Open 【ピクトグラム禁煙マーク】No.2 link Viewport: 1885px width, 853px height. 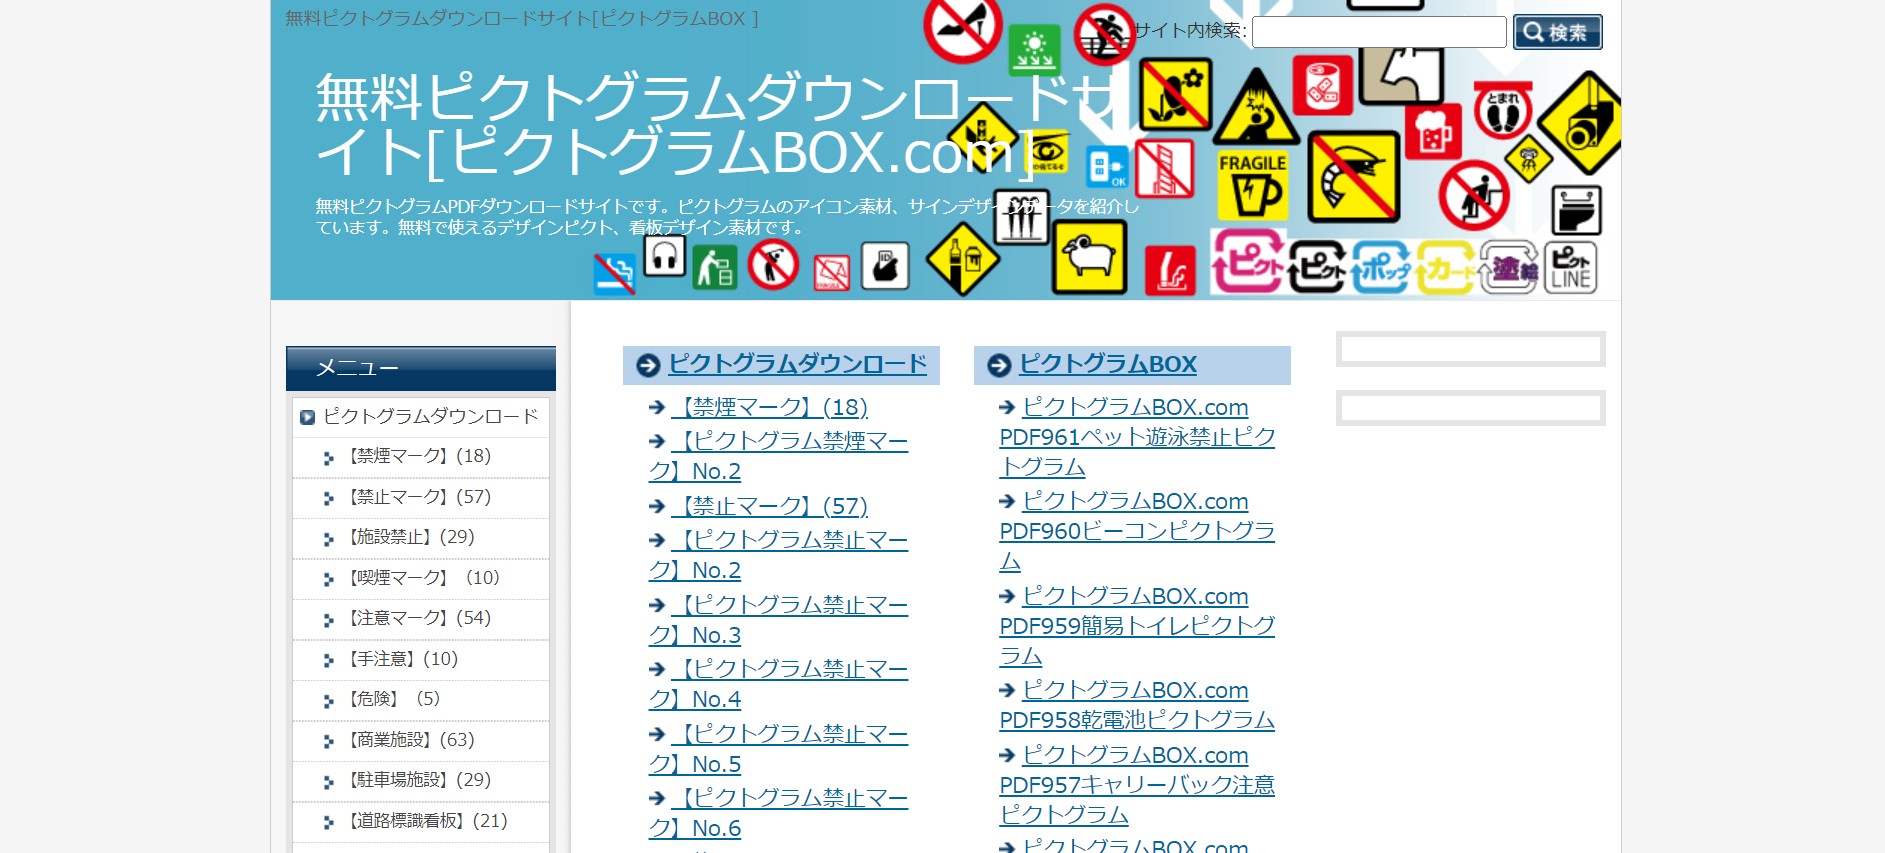(778, 456)
